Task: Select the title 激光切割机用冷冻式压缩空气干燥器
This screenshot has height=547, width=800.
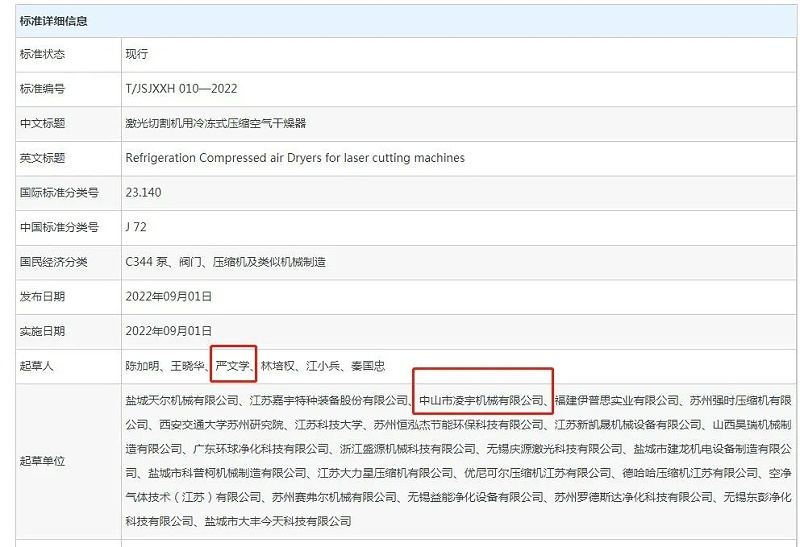Action: pyautogui.click(x=216, y=123)
